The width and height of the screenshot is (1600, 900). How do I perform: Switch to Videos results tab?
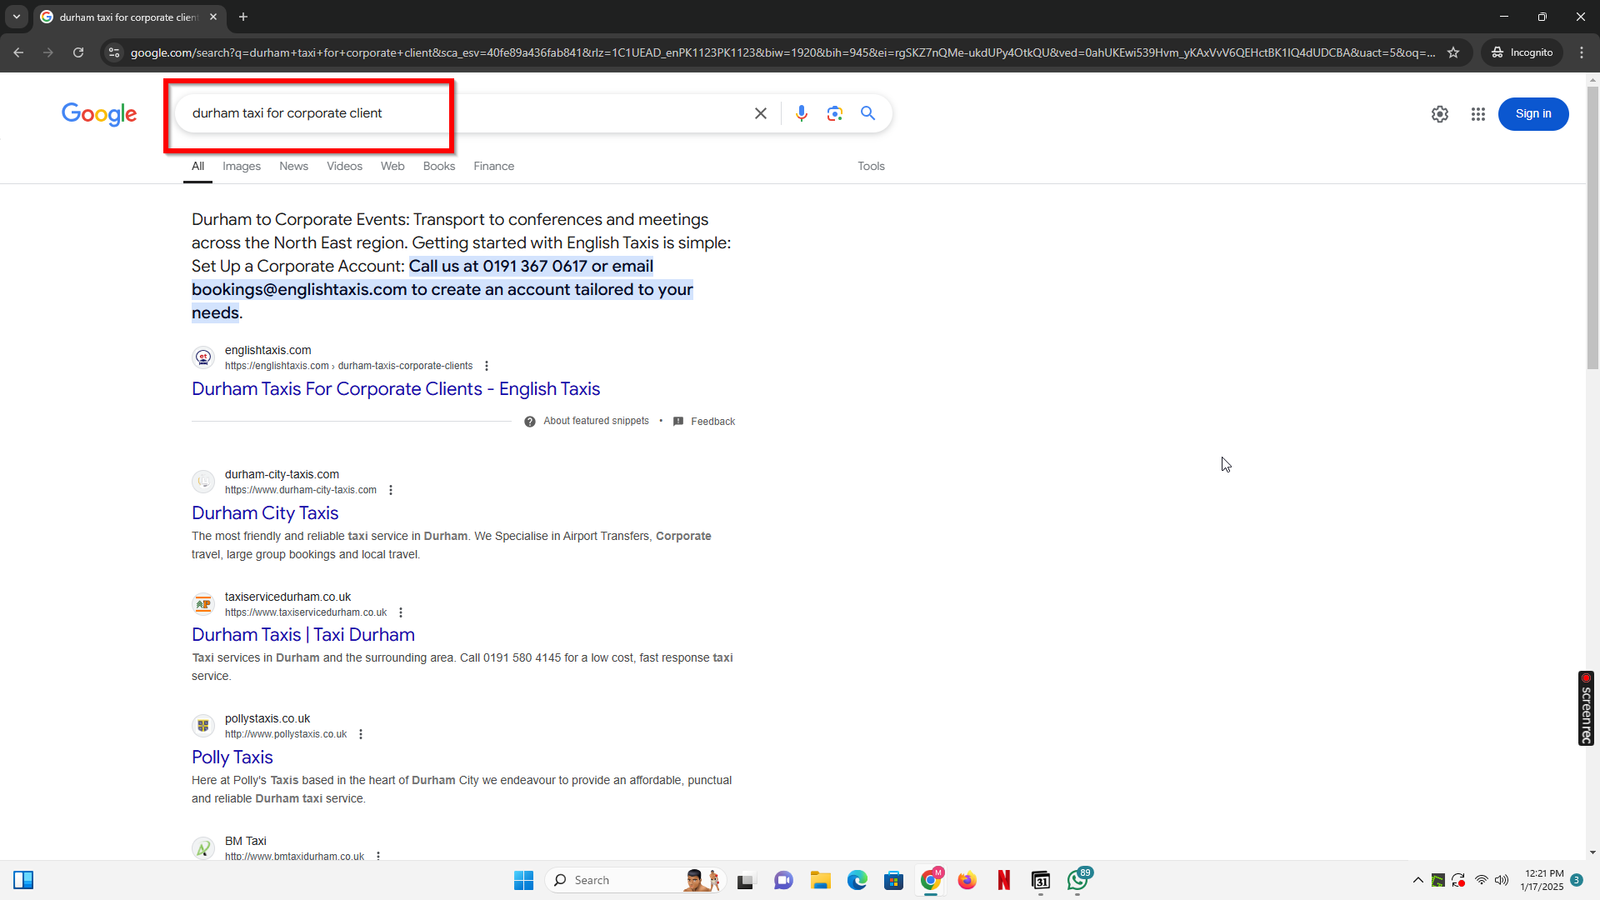(x=344, y=166)
